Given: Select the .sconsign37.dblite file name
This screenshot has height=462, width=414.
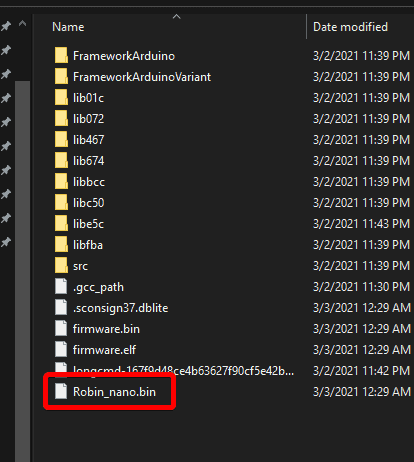Looking at the screenshot, I should click(x=120, y=308).
